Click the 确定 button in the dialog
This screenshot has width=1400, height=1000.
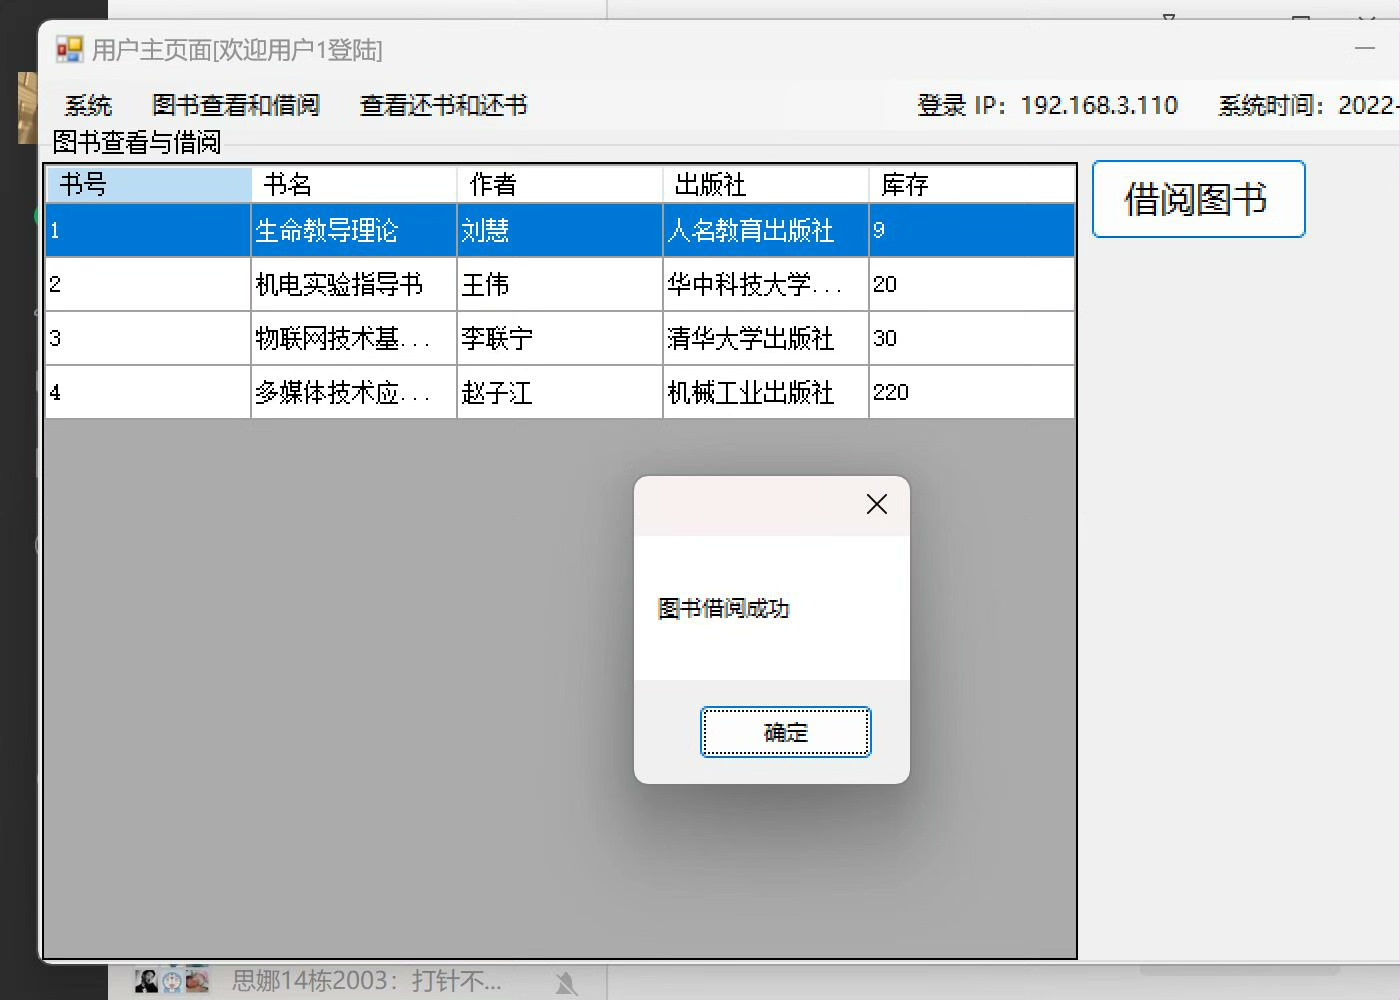[x=785, y=732]
